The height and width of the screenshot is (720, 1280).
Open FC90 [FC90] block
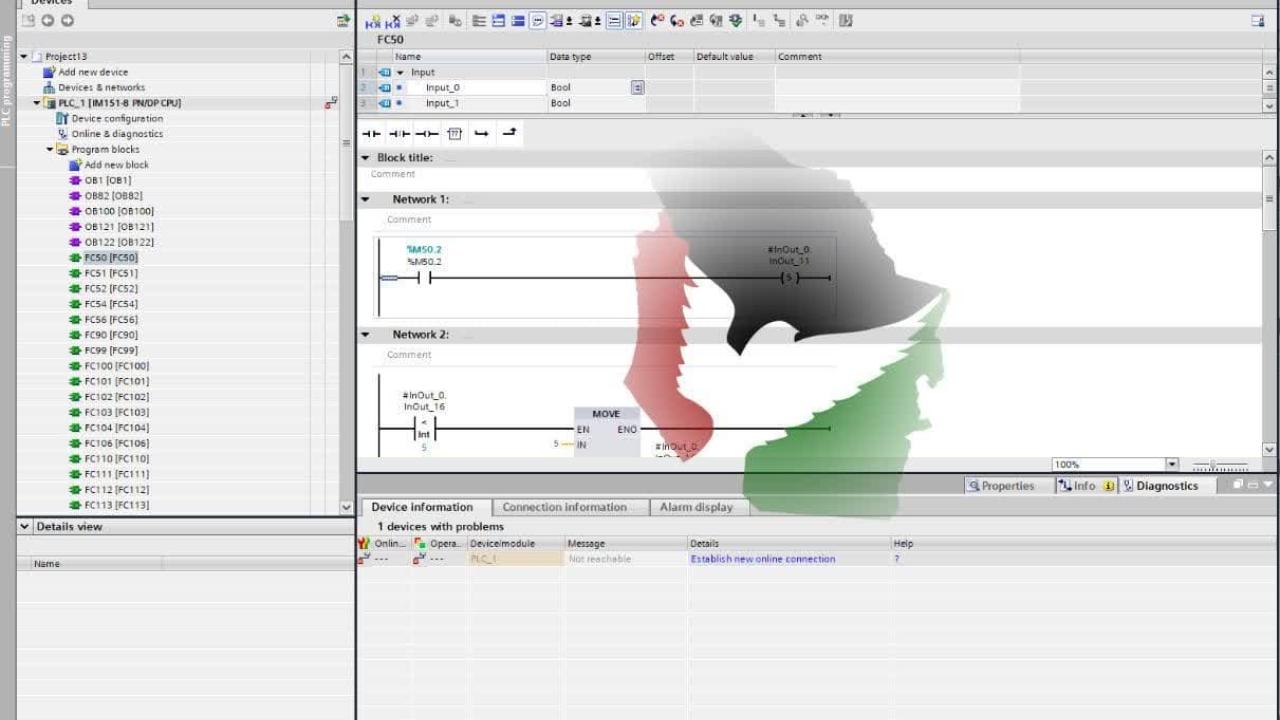111,335
